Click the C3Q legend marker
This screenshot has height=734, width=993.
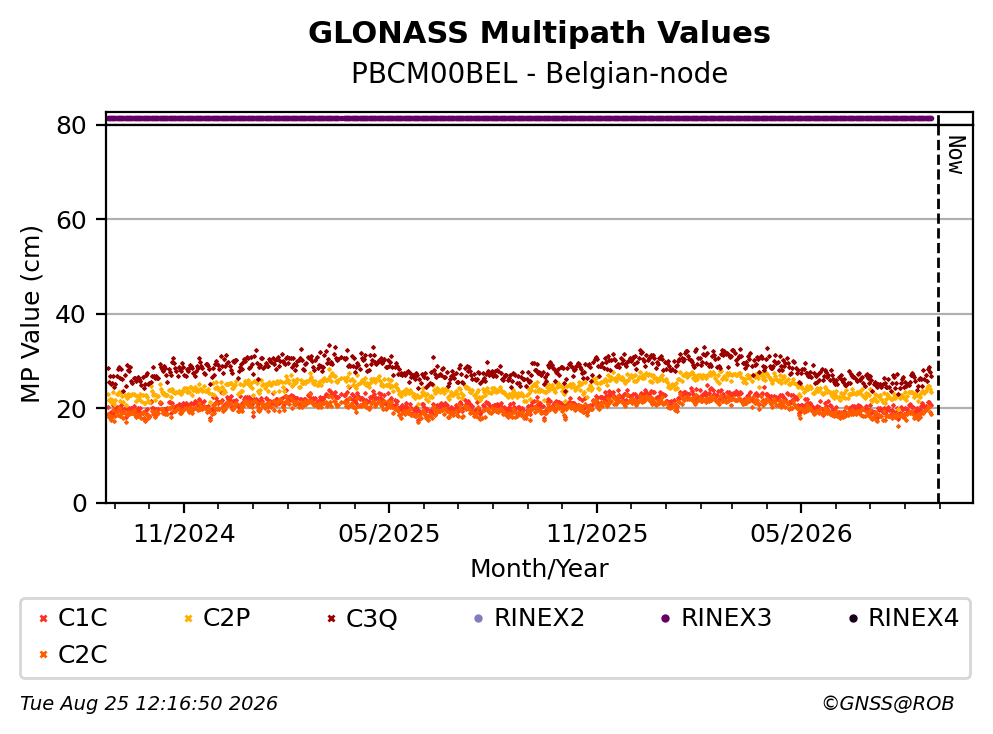pos(331,619)
